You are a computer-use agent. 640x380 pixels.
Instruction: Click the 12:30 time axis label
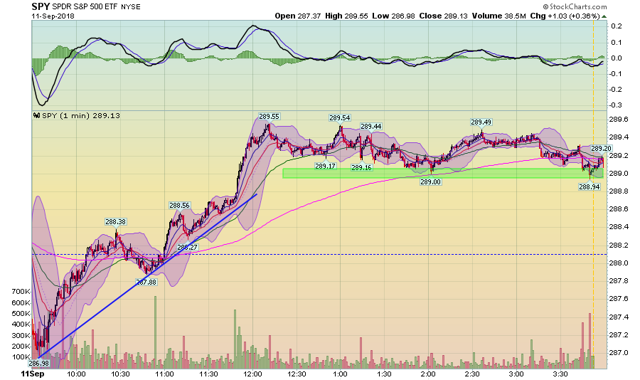pyautogui.click(x=297, y=374)
